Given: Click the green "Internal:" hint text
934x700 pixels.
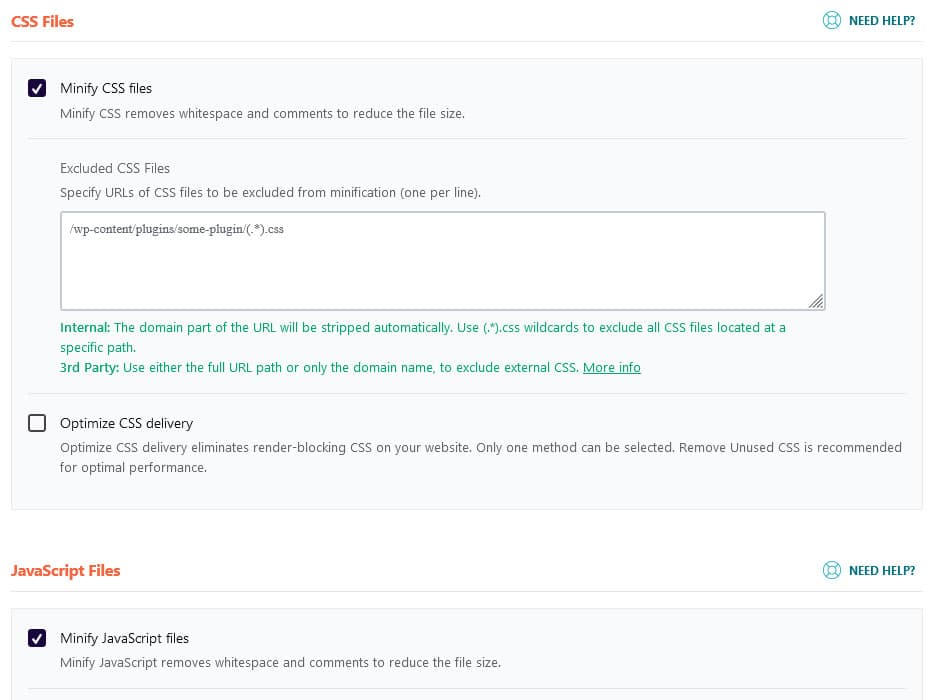Looking at the screenshot, I should [85, 327].
